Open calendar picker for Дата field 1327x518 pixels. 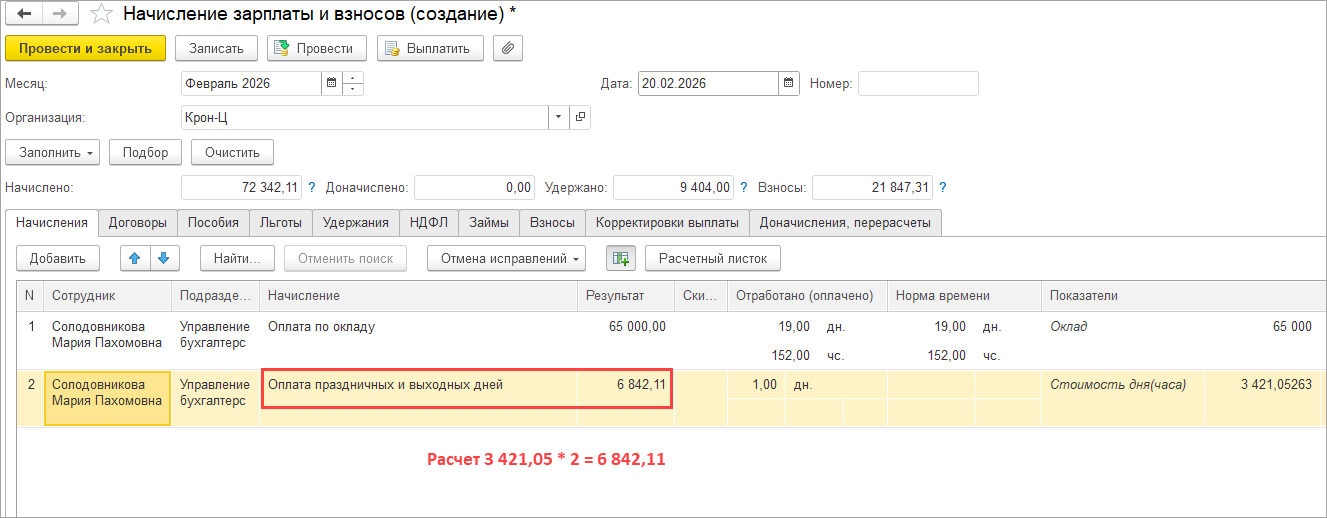[789, 83]
